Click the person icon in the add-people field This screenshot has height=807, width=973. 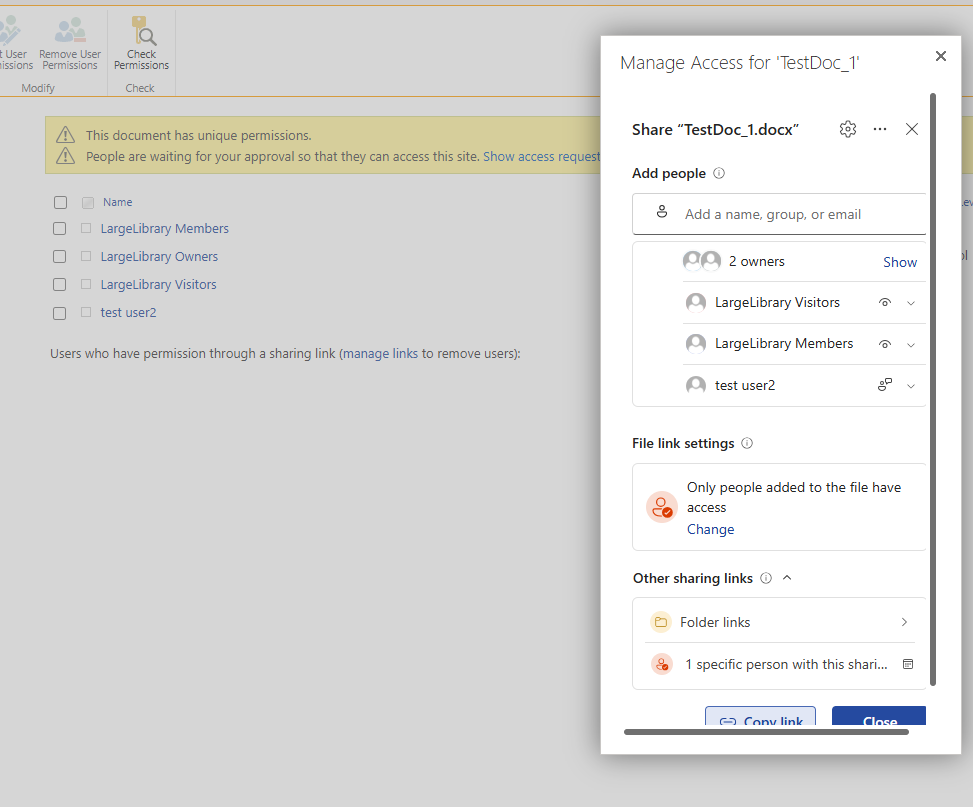pyautogui.click(x=662, y=212)
